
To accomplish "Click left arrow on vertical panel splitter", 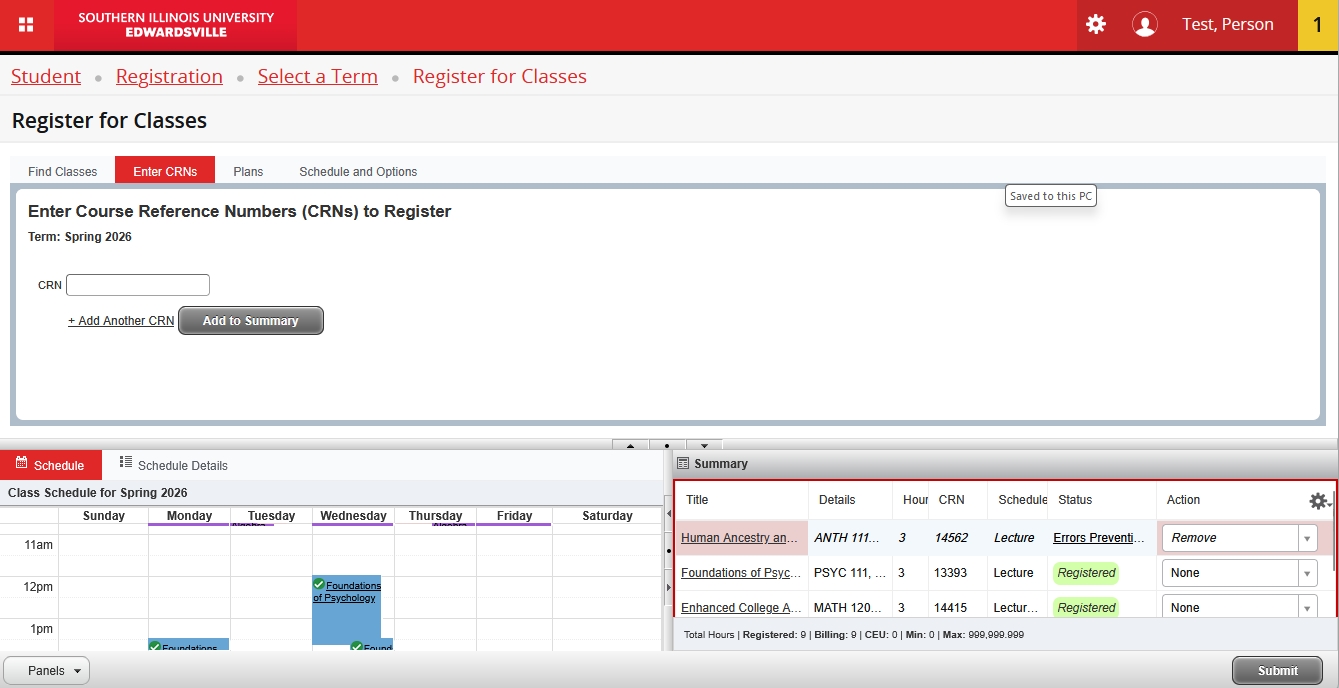I will click(x=668, y=513).
